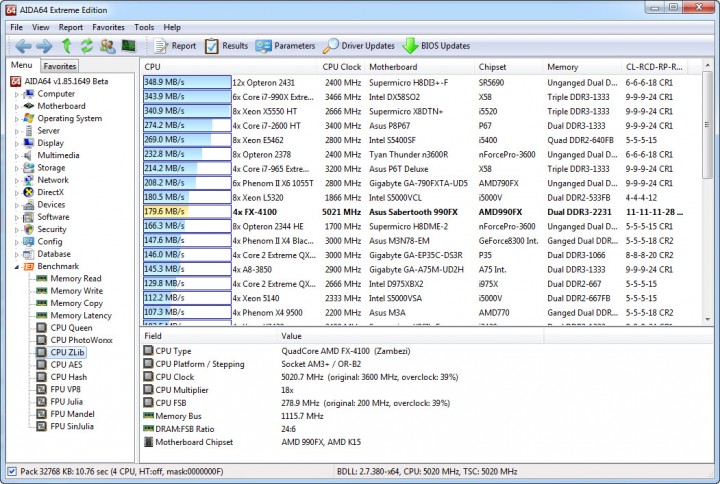Click results list scrollbar up arrow
Screen dimensions: 720x484
tap(707, 66)
